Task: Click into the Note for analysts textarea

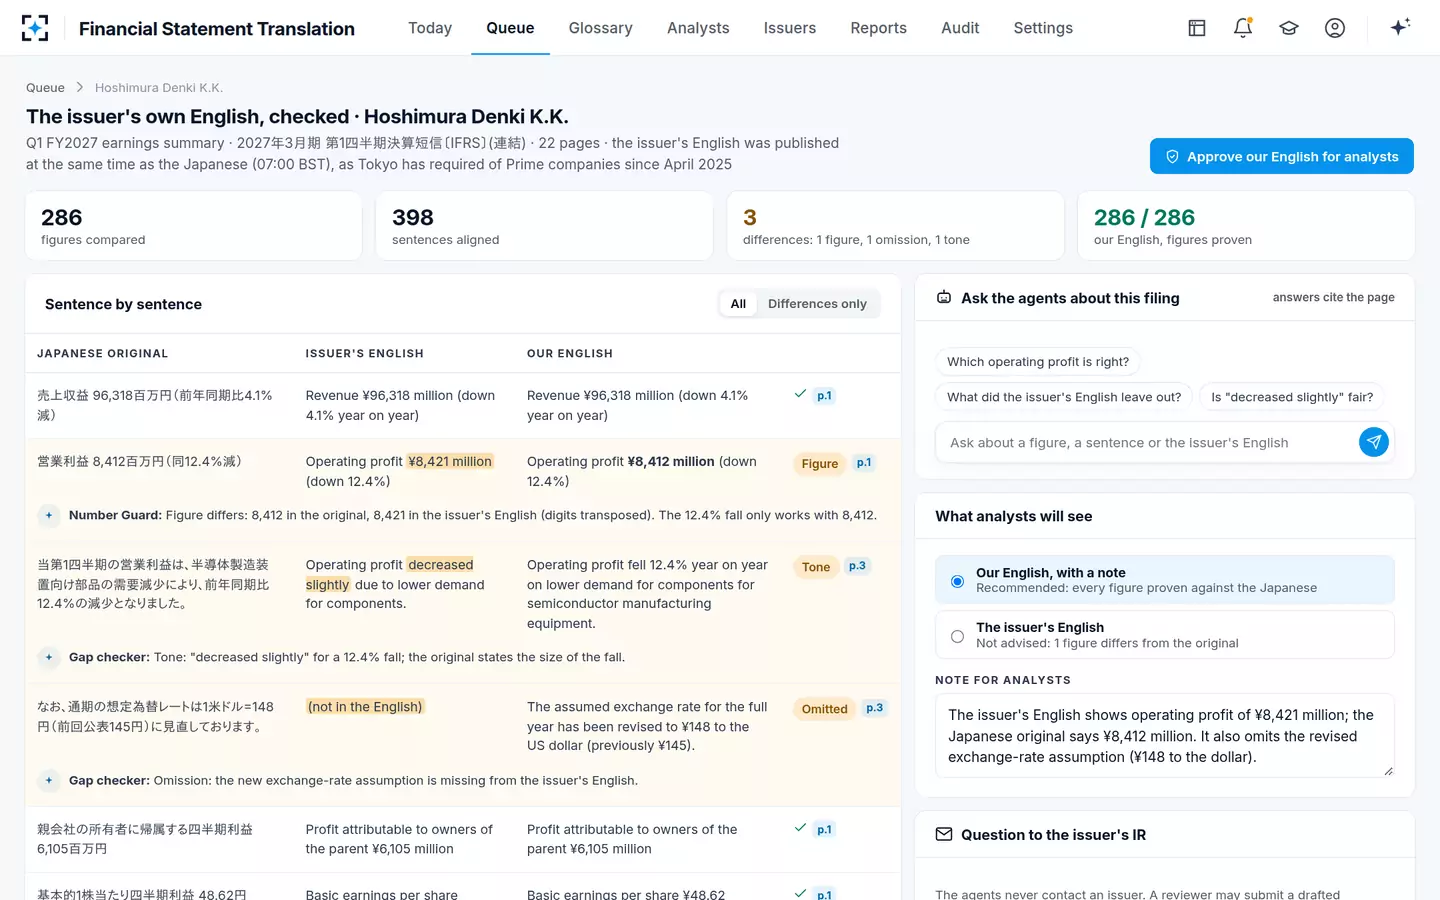Action: (x=1164, y=735)
